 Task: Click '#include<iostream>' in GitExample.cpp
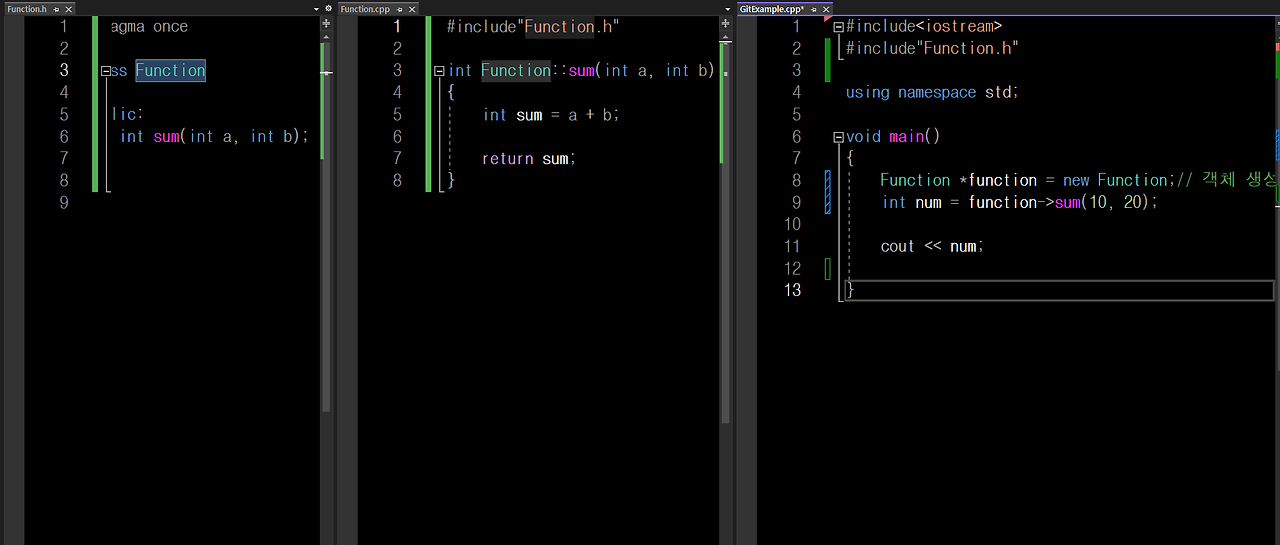pos(924,27)
